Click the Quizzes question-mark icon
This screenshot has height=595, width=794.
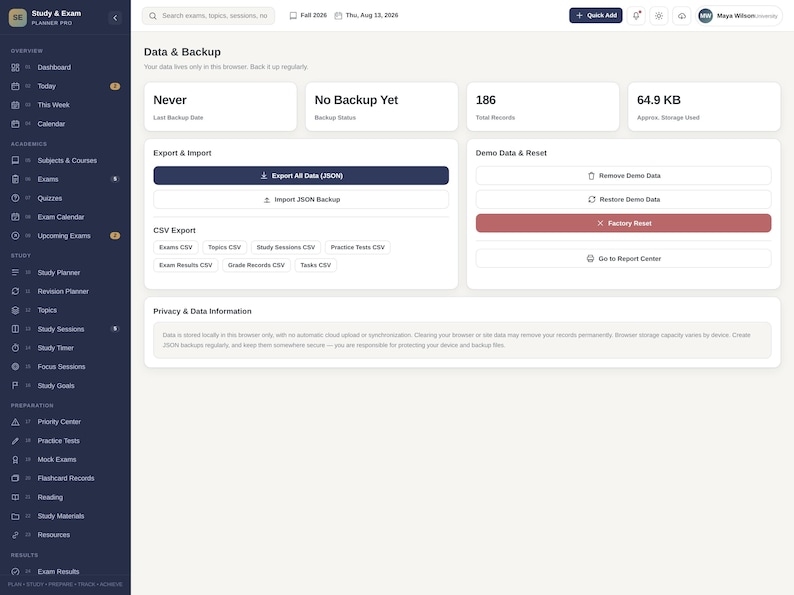coord(15,198)
